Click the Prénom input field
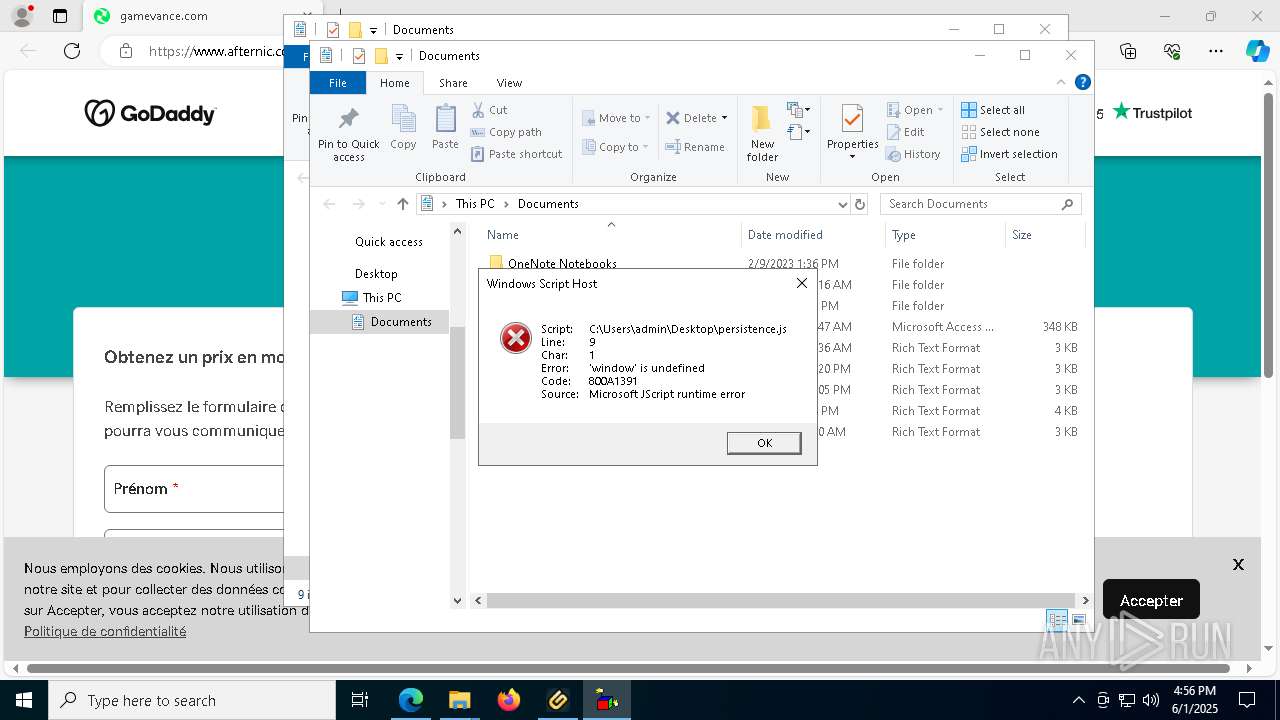 click(x=194, y=489)
